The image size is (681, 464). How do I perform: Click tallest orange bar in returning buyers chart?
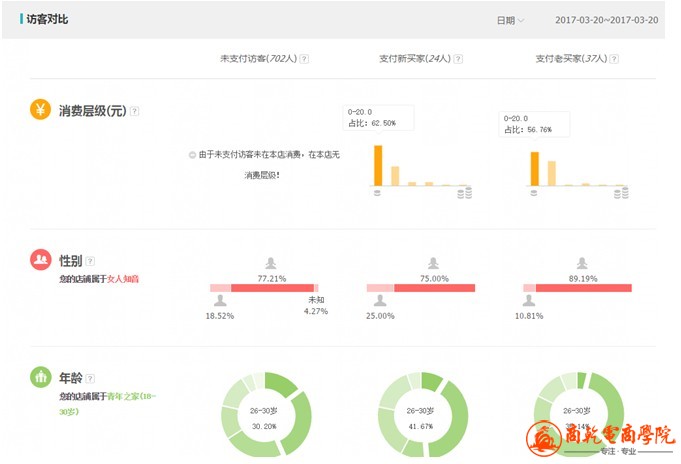[535, 169]
